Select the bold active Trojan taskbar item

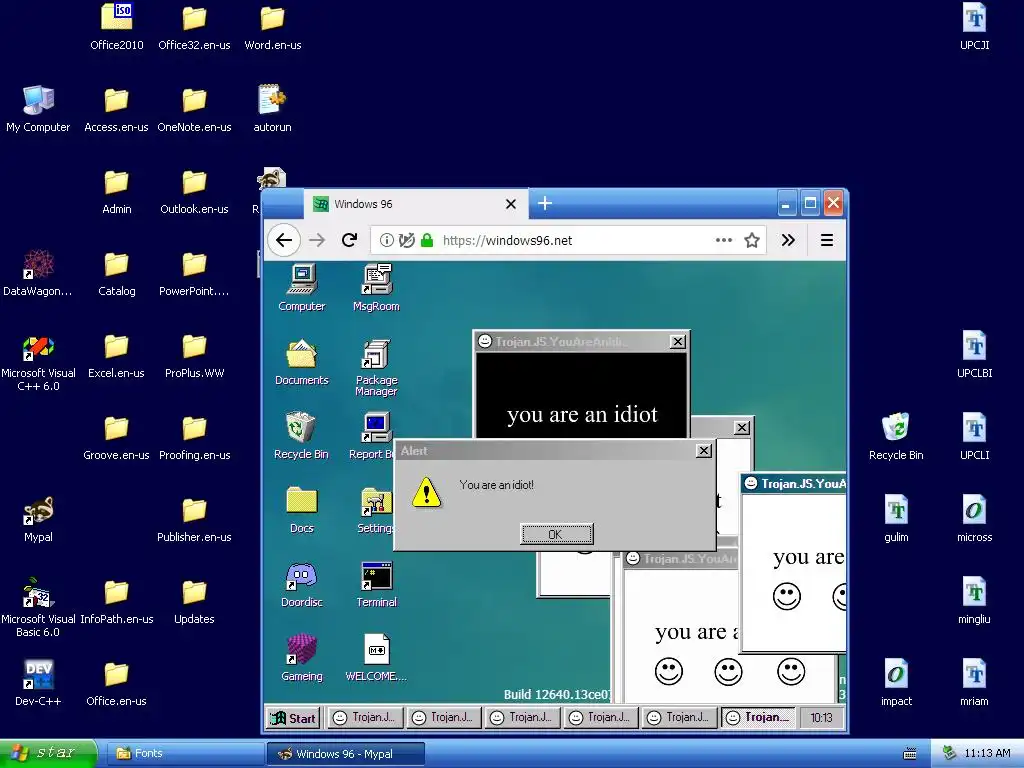pyautogui.click(x=758, y=718)
